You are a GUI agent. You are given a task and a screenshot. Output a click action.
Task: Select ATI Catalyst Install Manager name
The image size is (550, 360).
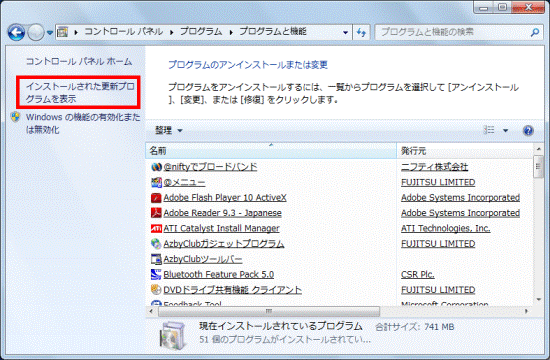click(221, 228)
